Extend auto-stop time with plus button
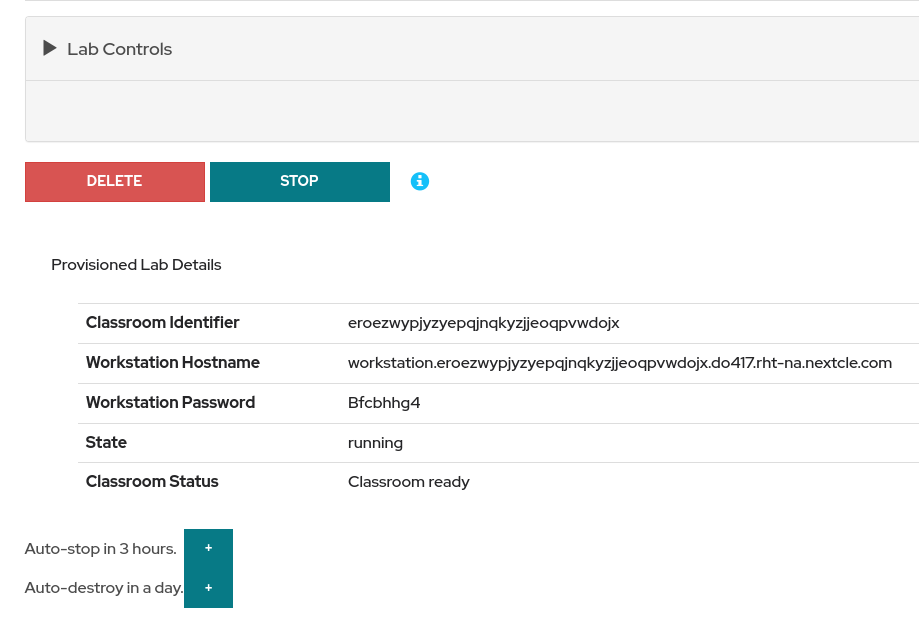Screen dimensions: 919x617 pyautogui.click(x=208, y=548)
